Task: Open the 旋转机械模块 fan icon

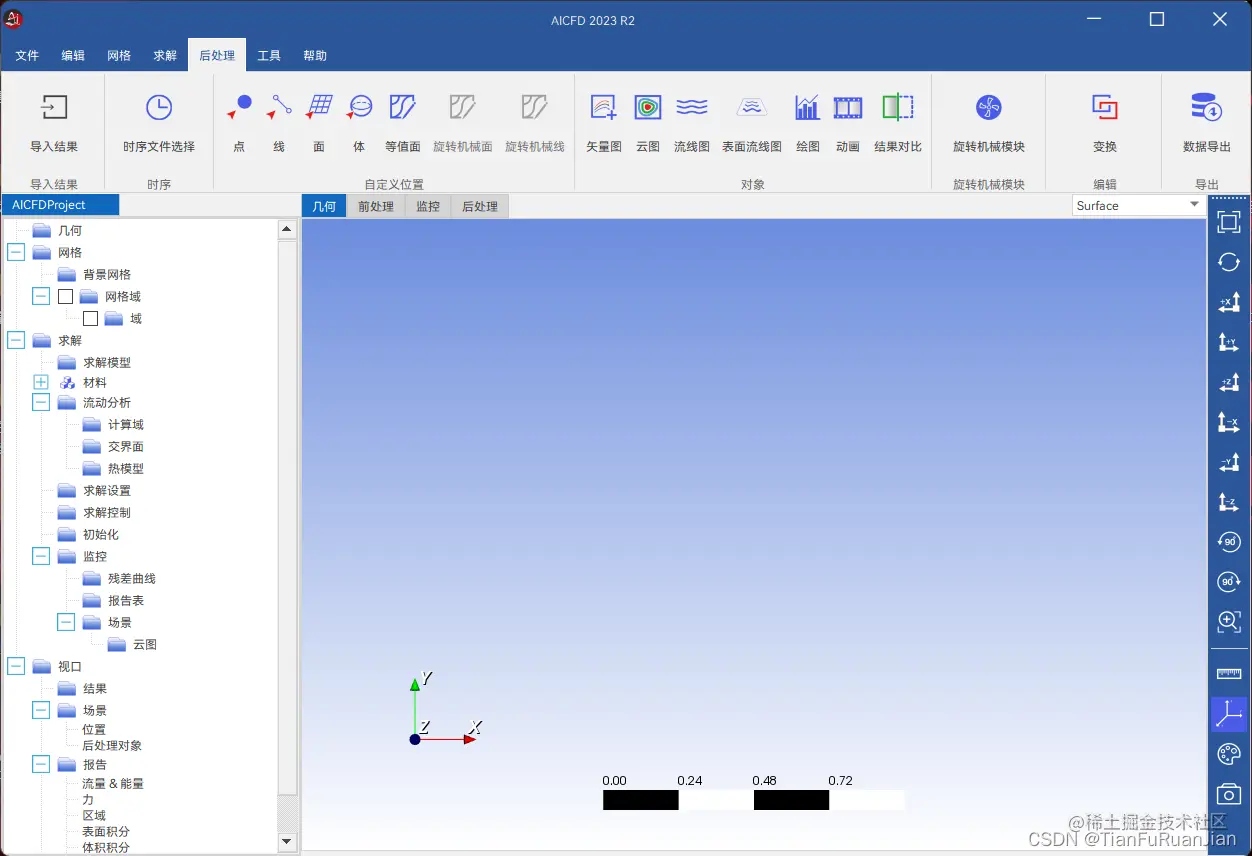Action: click(x=989, y=107)
